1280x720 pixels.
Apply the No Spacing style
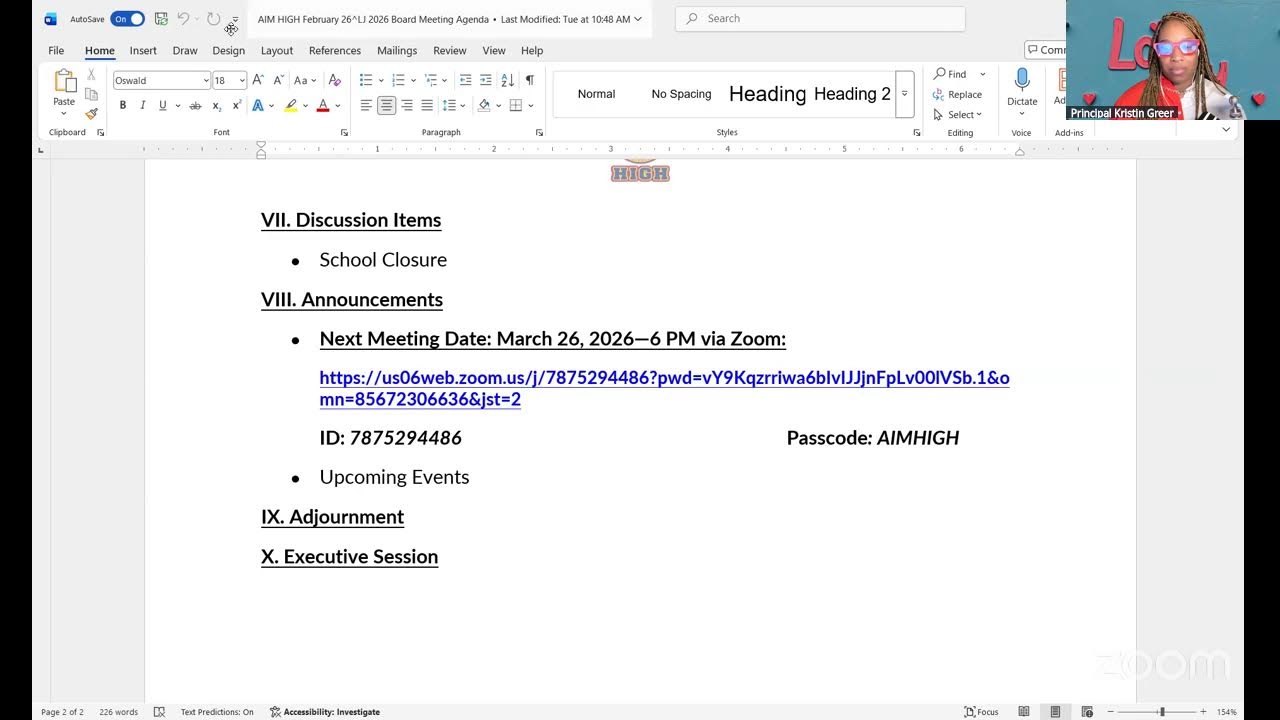(x=681, y=94)
